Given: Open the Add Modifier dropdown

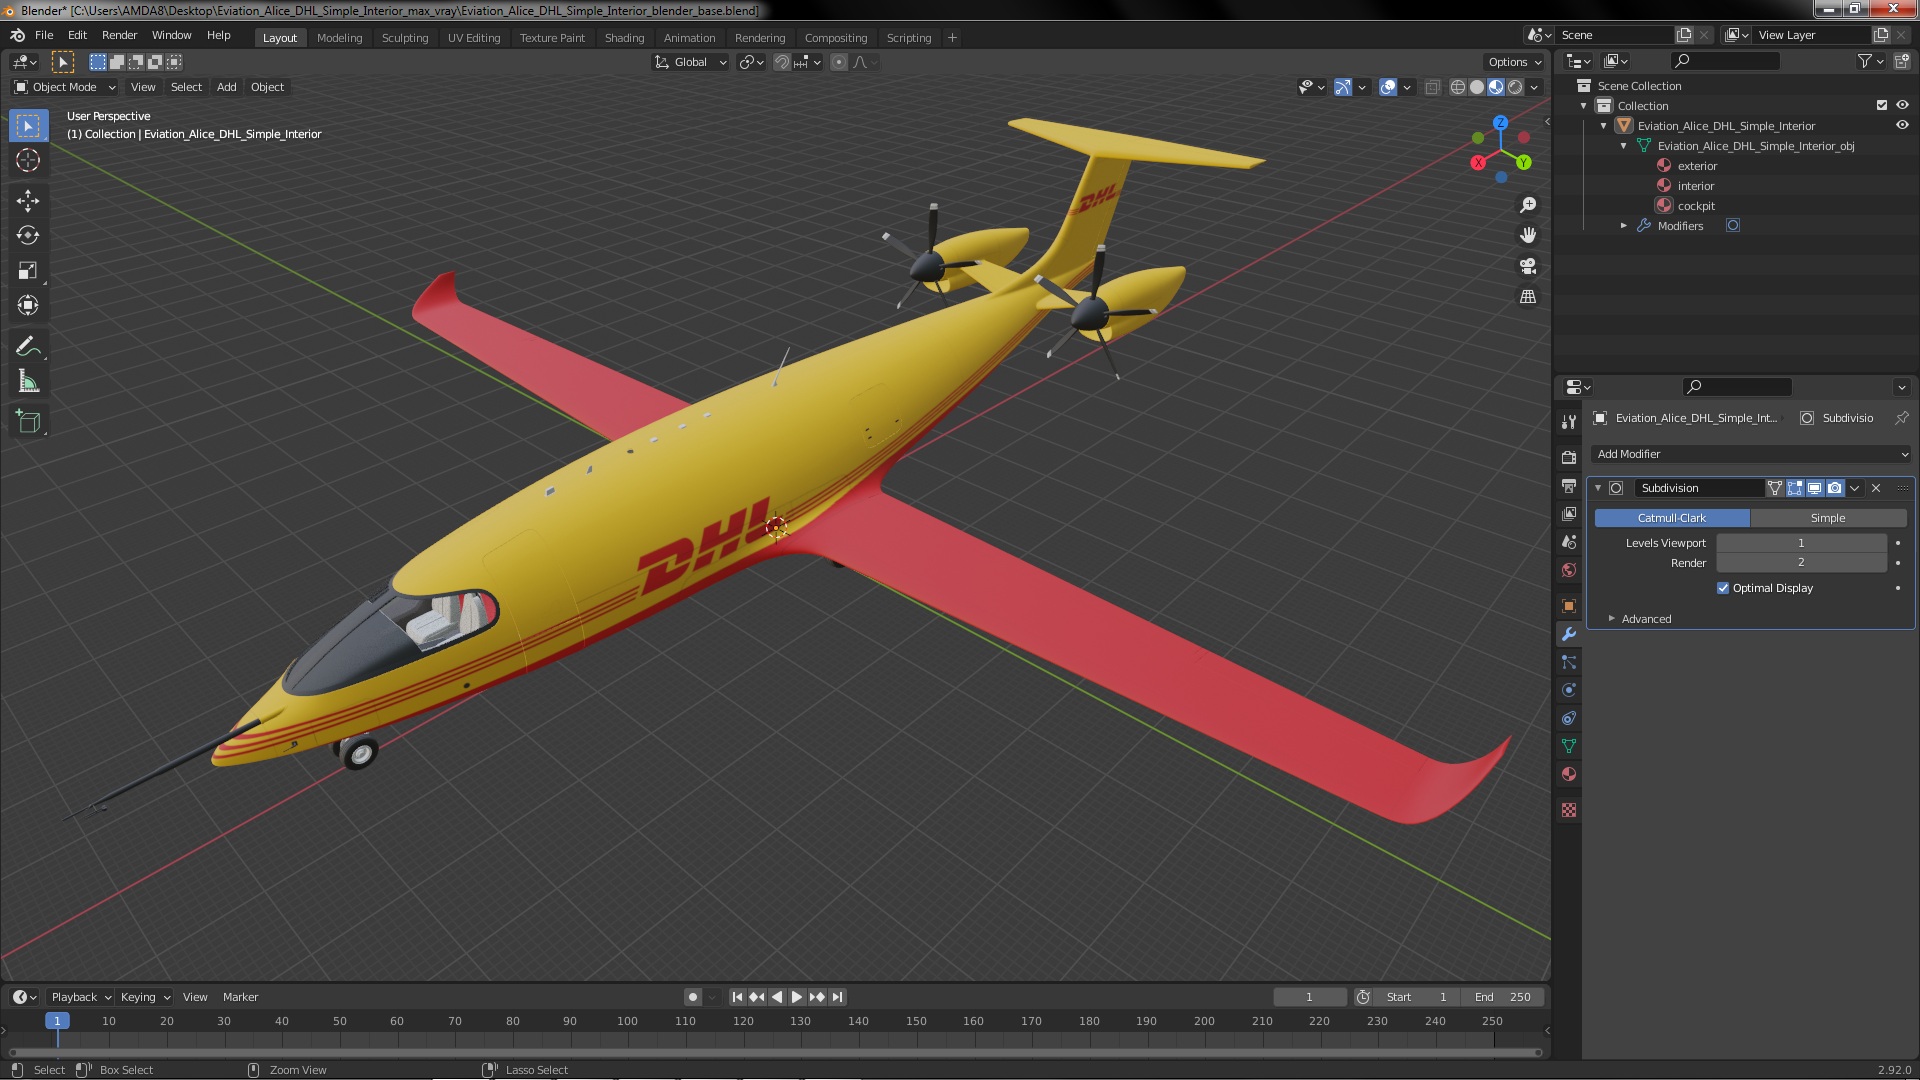Looking at the screenshot, I should point(1751,454).
